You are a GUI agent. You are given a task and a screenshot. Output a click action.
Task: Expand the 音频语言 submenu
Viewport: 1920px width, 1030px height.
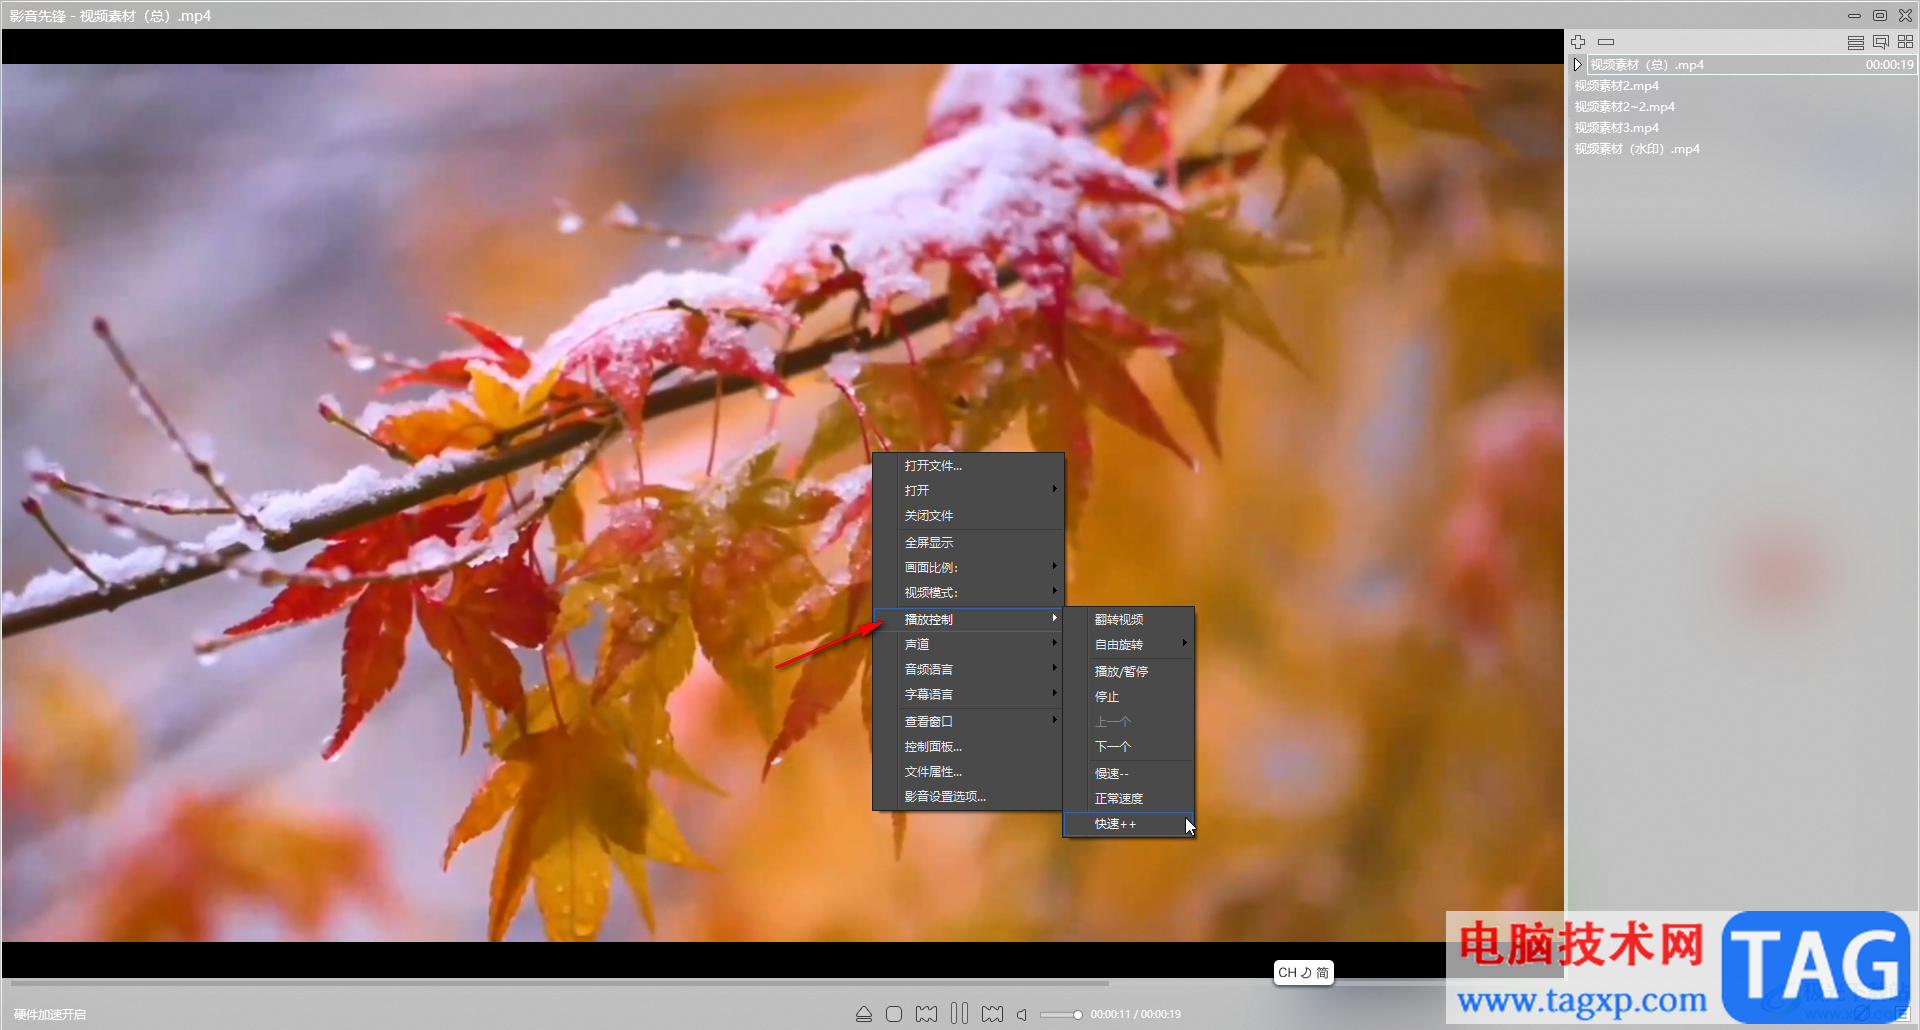(968, 670)
